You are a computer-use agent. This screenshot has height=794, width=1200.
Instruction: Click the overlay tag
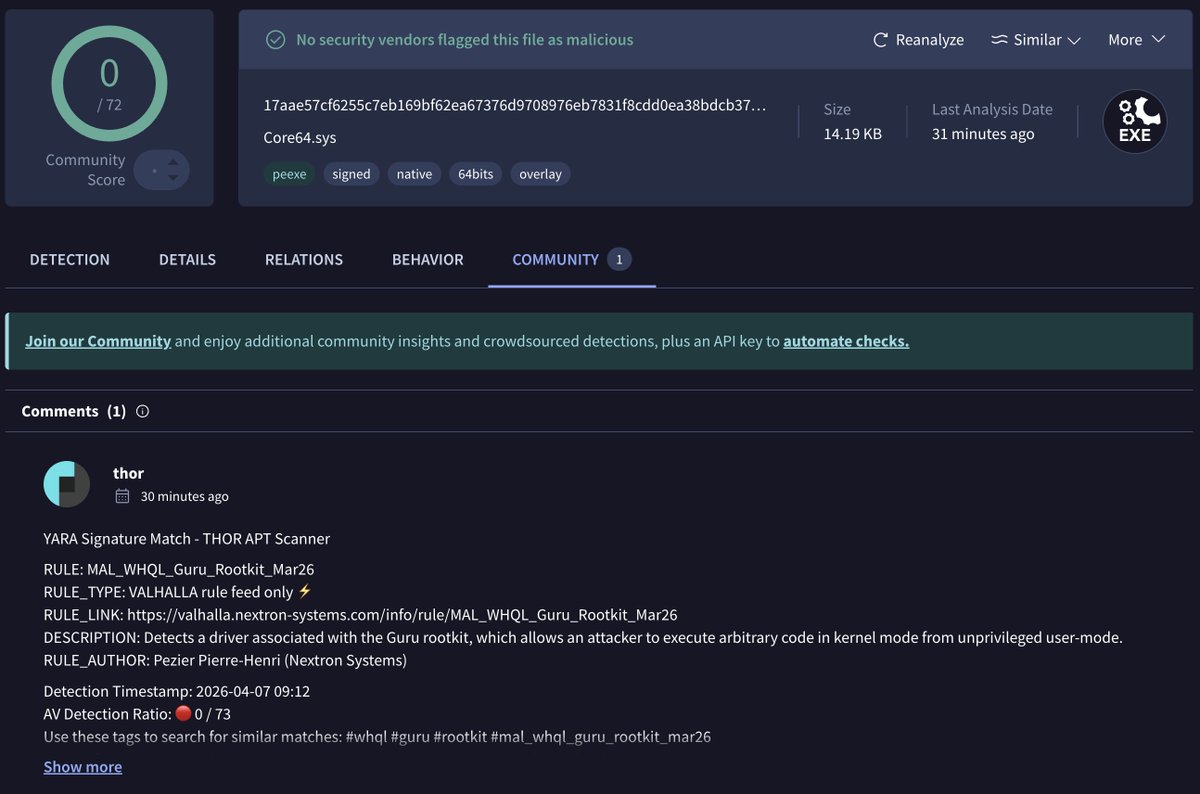click(540, 174)
